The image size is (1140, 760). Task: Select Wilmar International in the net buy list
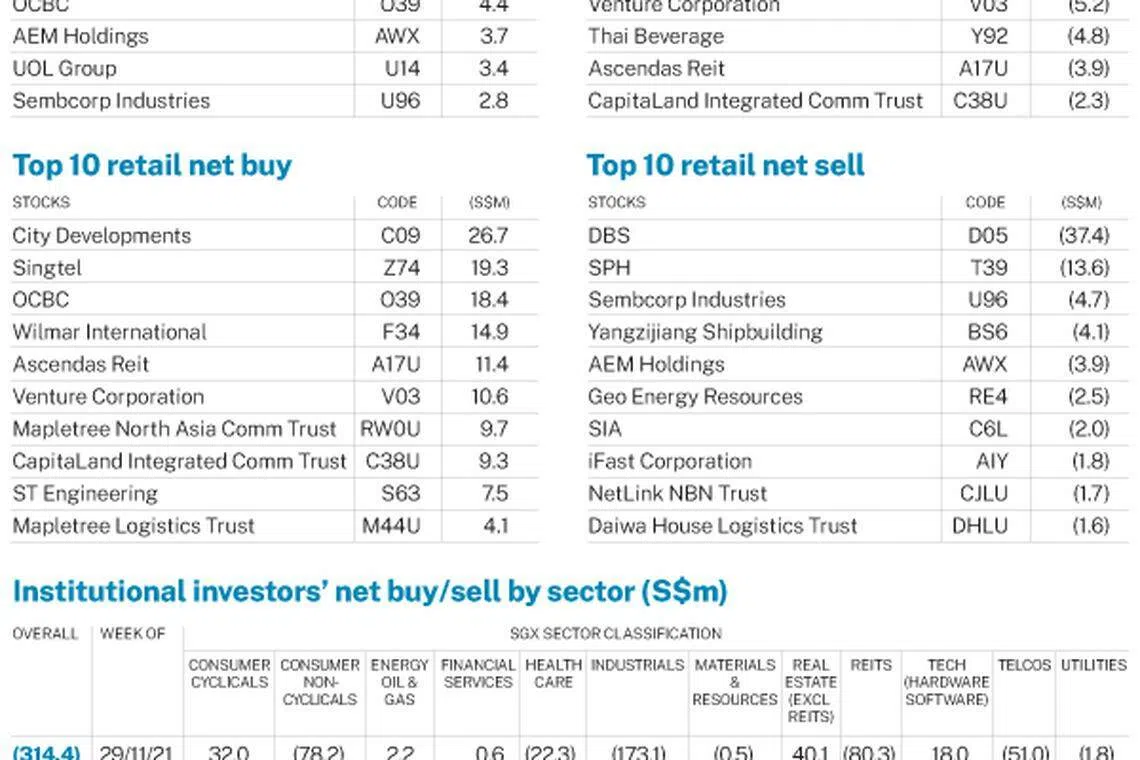coord(109,332)
